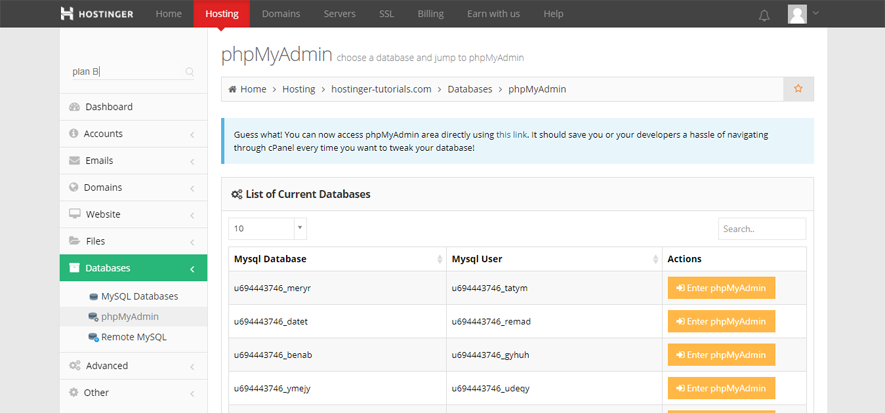Expand the Advanced sidebar section
The width and height of the screenshot is (885, 413).
[192, 367]
